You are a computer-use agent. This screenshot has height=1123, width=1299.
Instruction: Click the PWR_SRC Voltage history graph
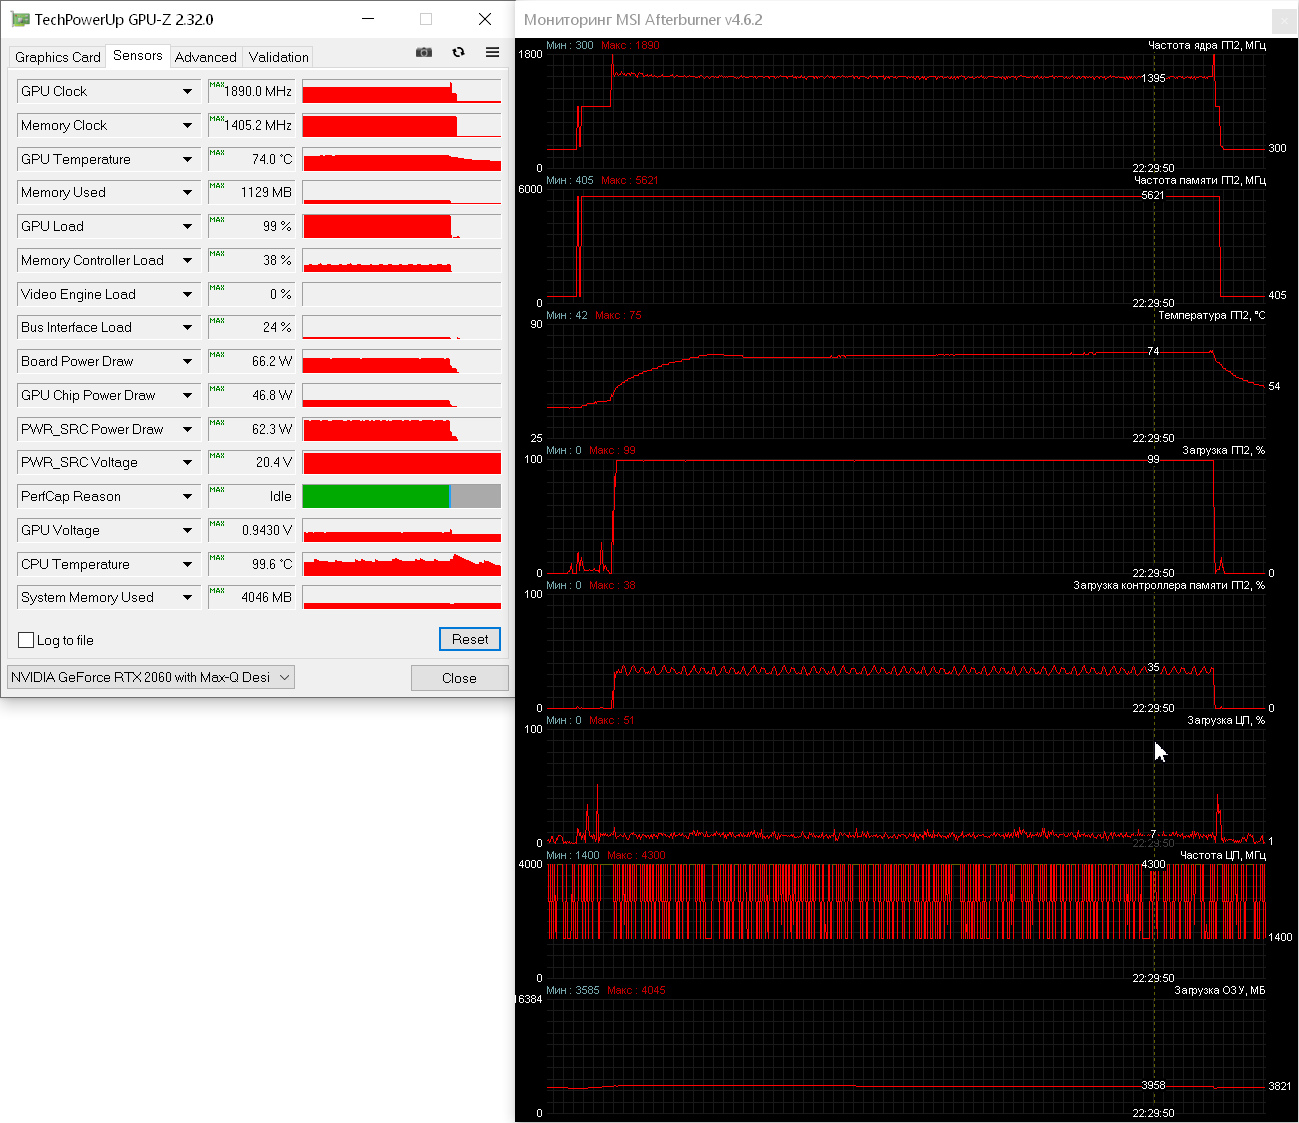pyautogui.click(x=401, y=462)
